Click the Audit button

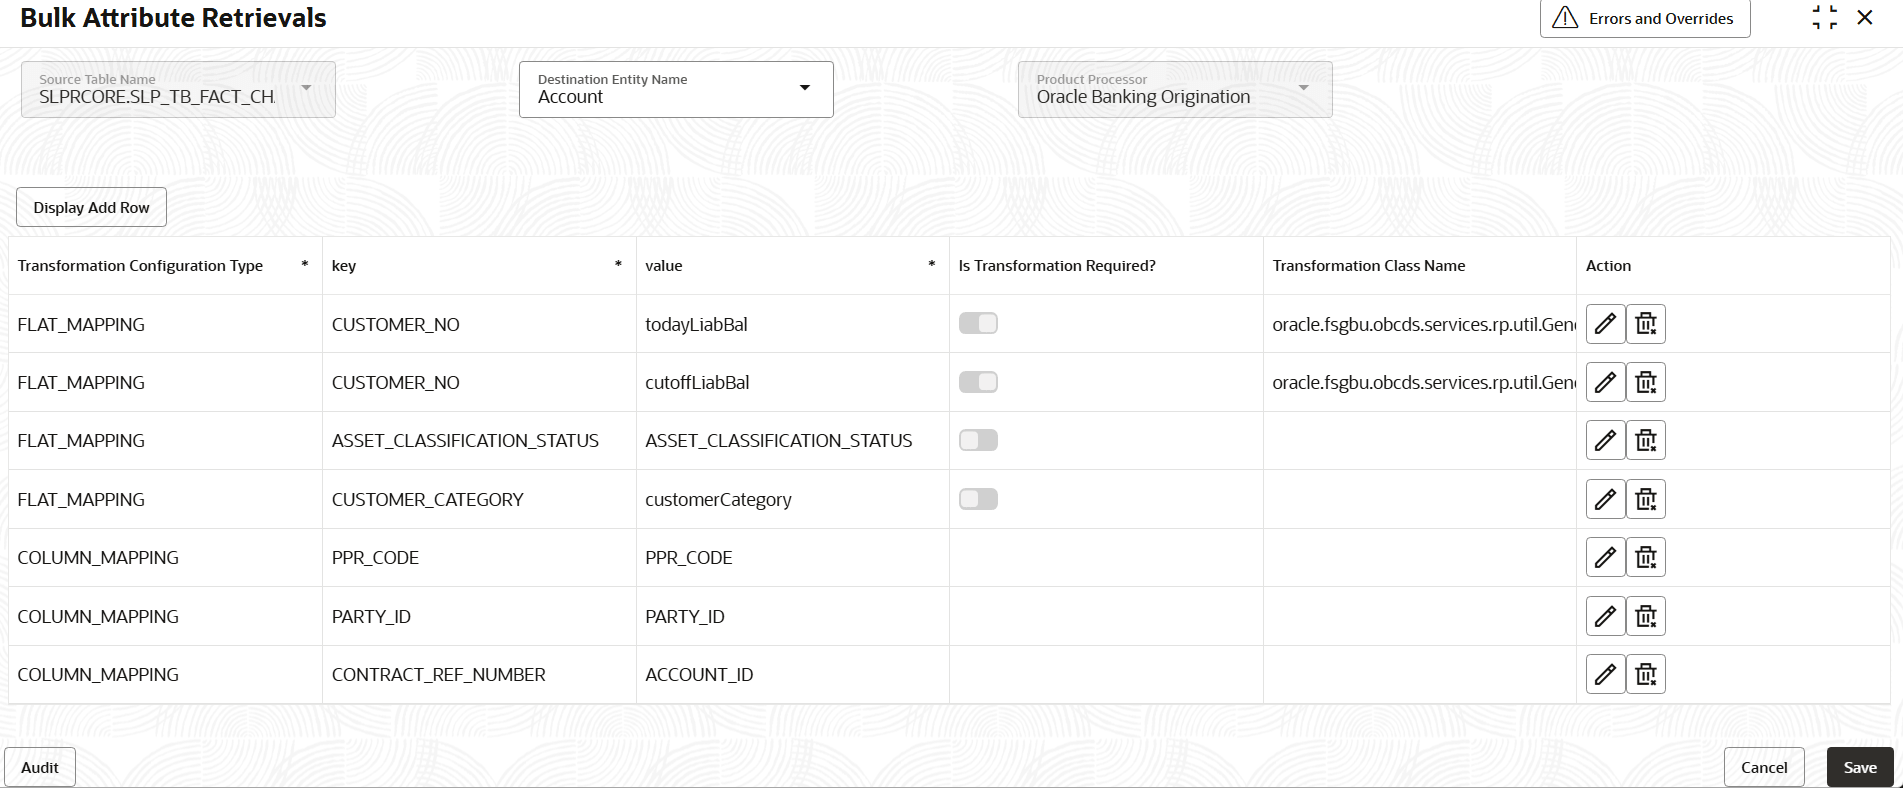40,767
